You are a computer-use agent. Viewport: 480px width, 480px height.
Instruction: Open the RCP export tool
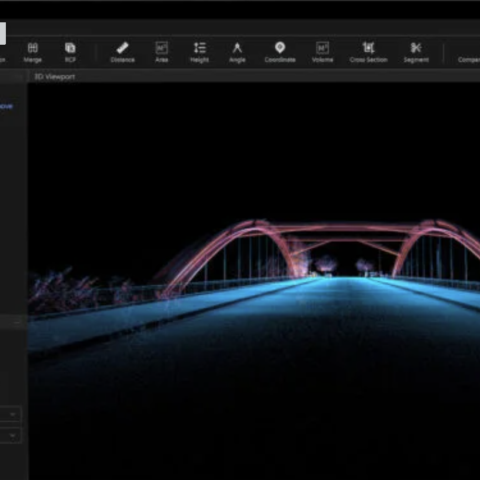tap(70, 52)
